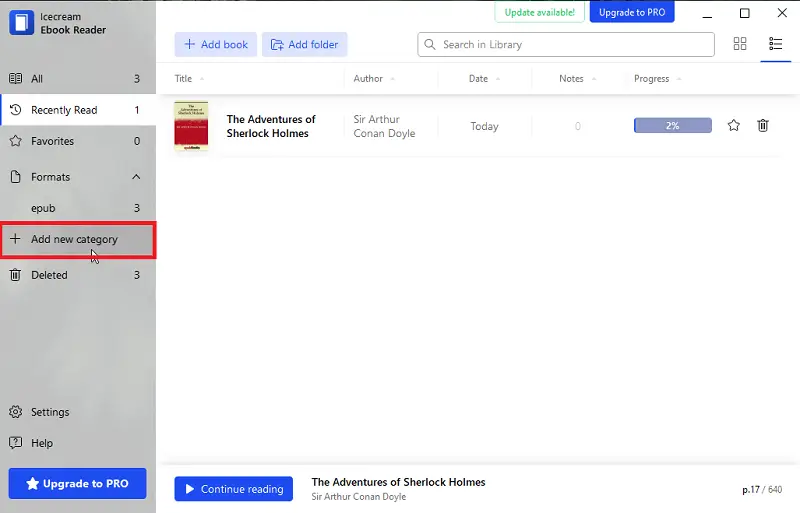800x513 pixels.
Task: Open the All books category
Action: [x=78, y=79]
